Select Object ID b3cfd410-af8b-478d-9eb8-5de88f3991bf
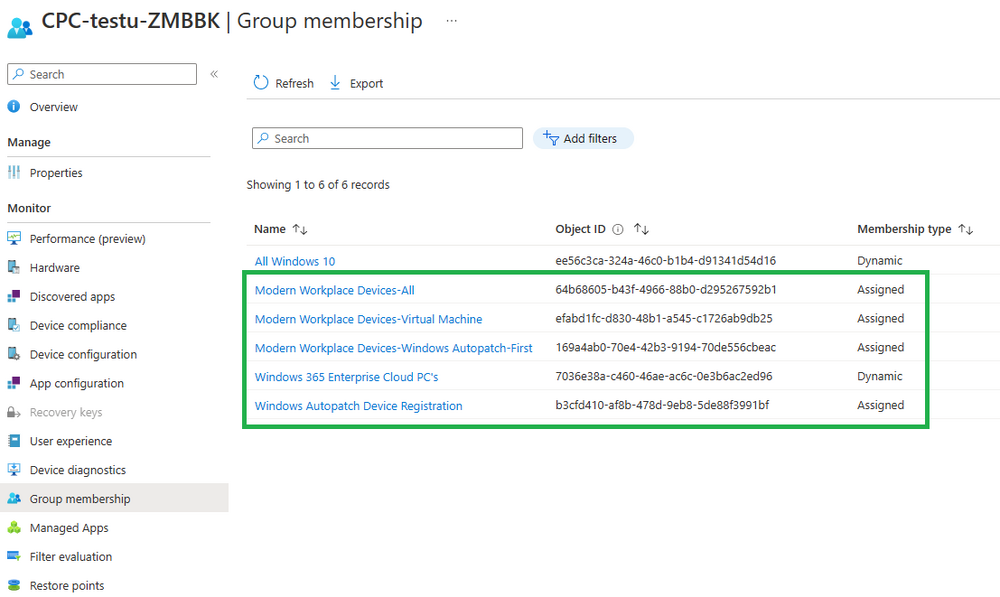Viewport: 1000px width, 597px height. tap(662, 405)
